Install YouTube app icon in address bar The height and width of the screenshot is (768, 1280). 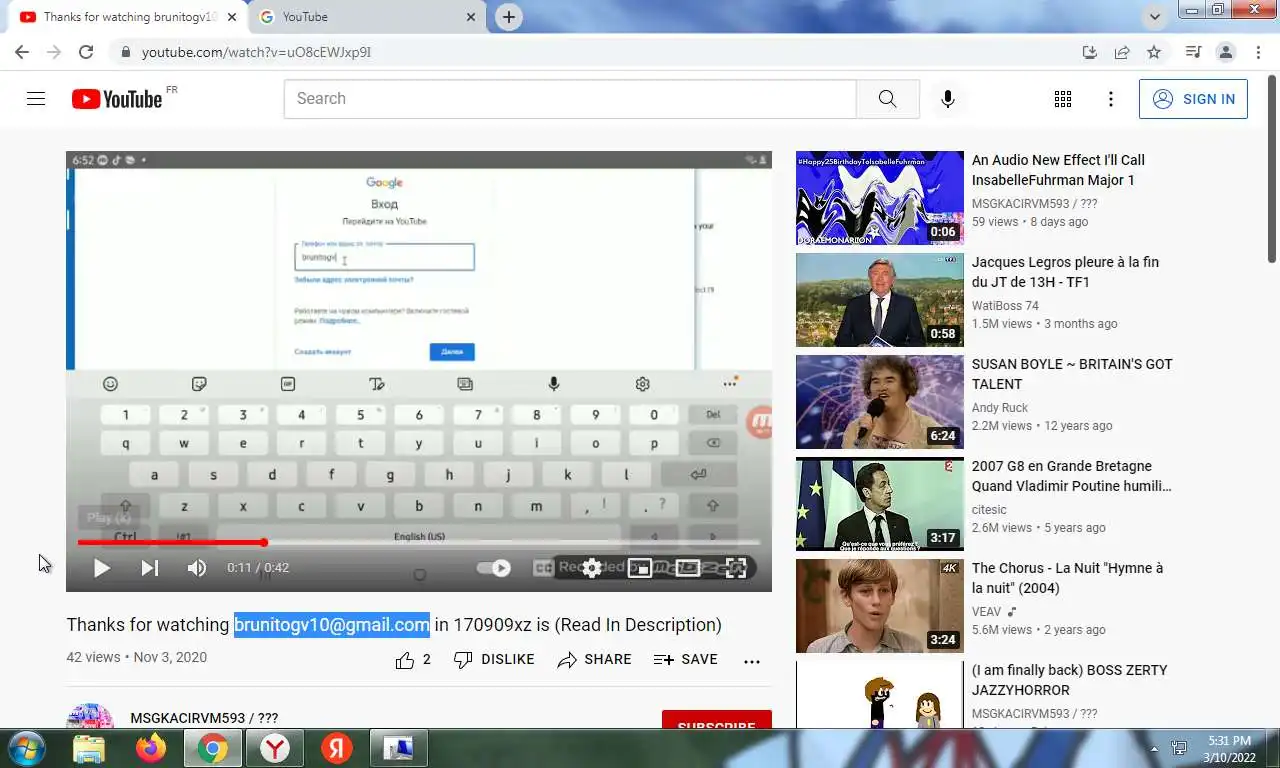pos(1090,52)
